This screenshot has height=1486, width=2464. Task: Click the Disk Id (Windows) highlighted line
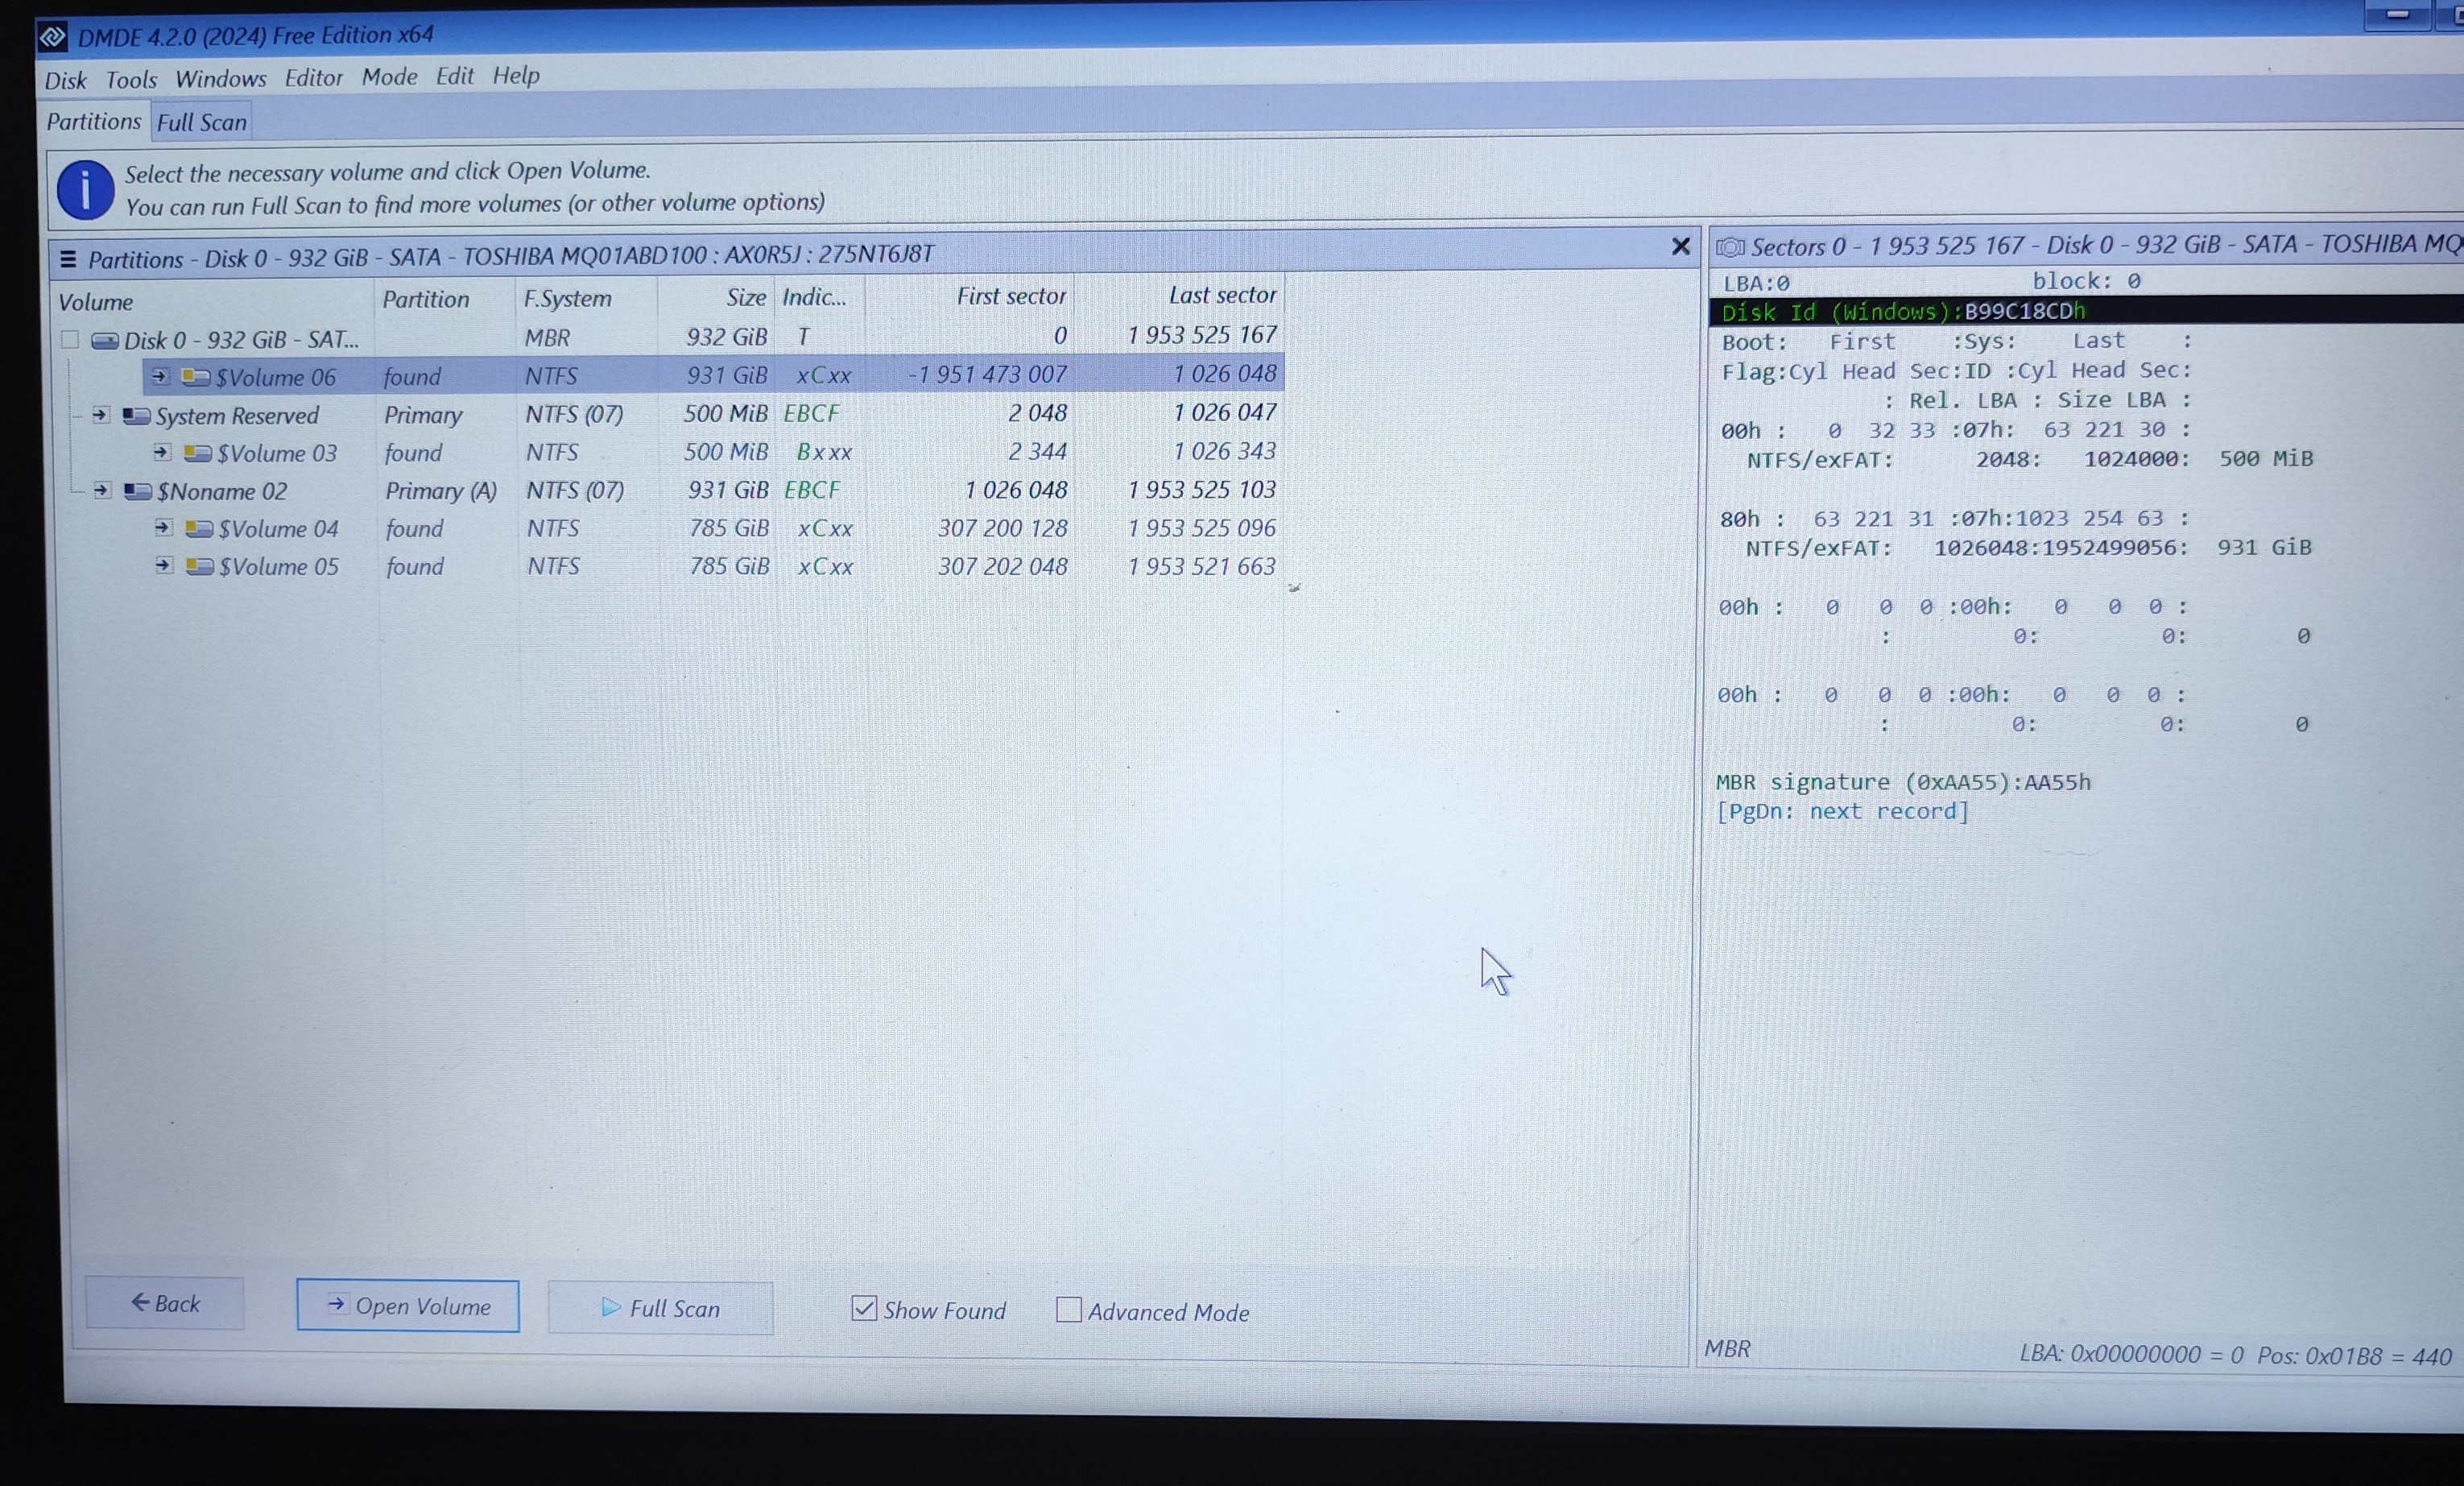click(x=2086, y=311)
